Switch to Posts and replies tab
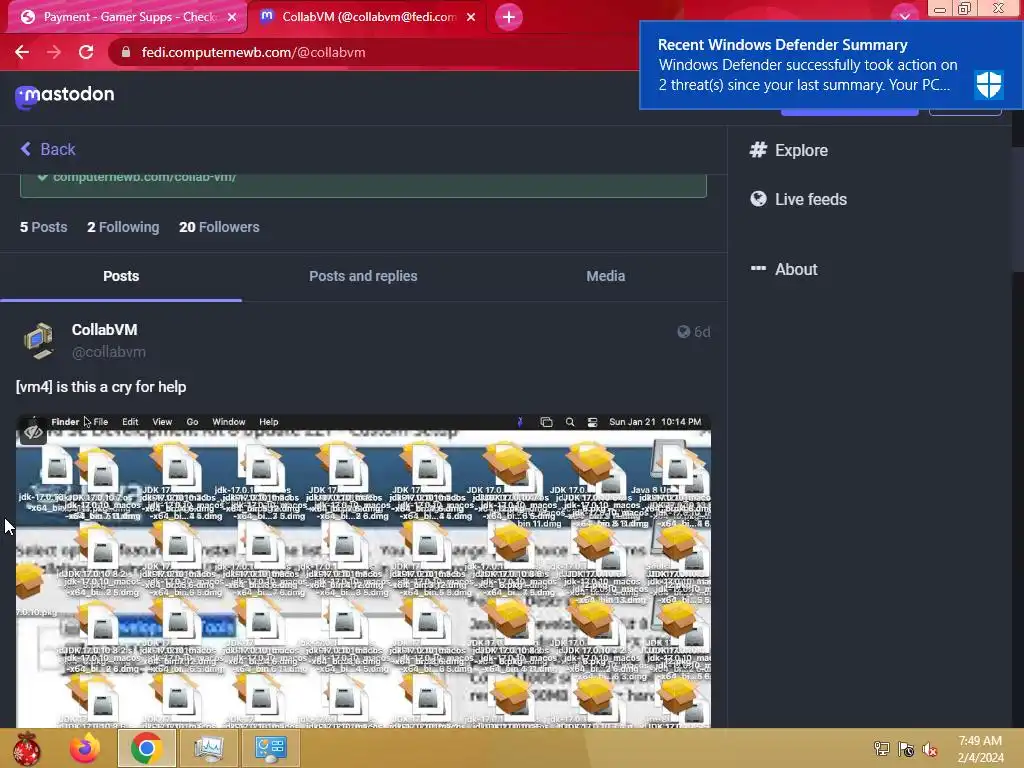 point(363,276)
